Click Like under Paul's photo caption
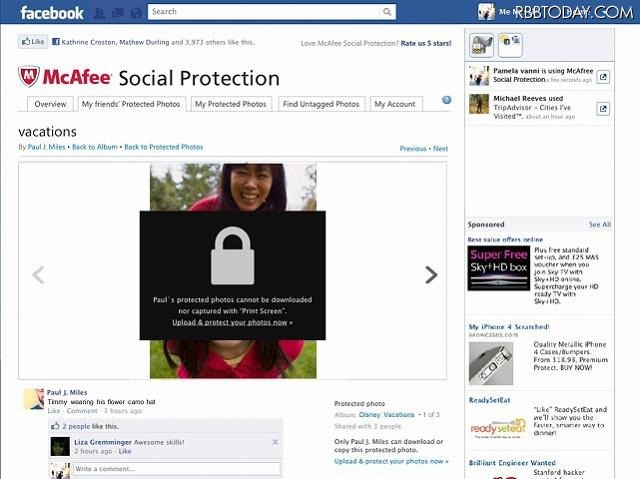640x479 pixels. click(54, 411)
